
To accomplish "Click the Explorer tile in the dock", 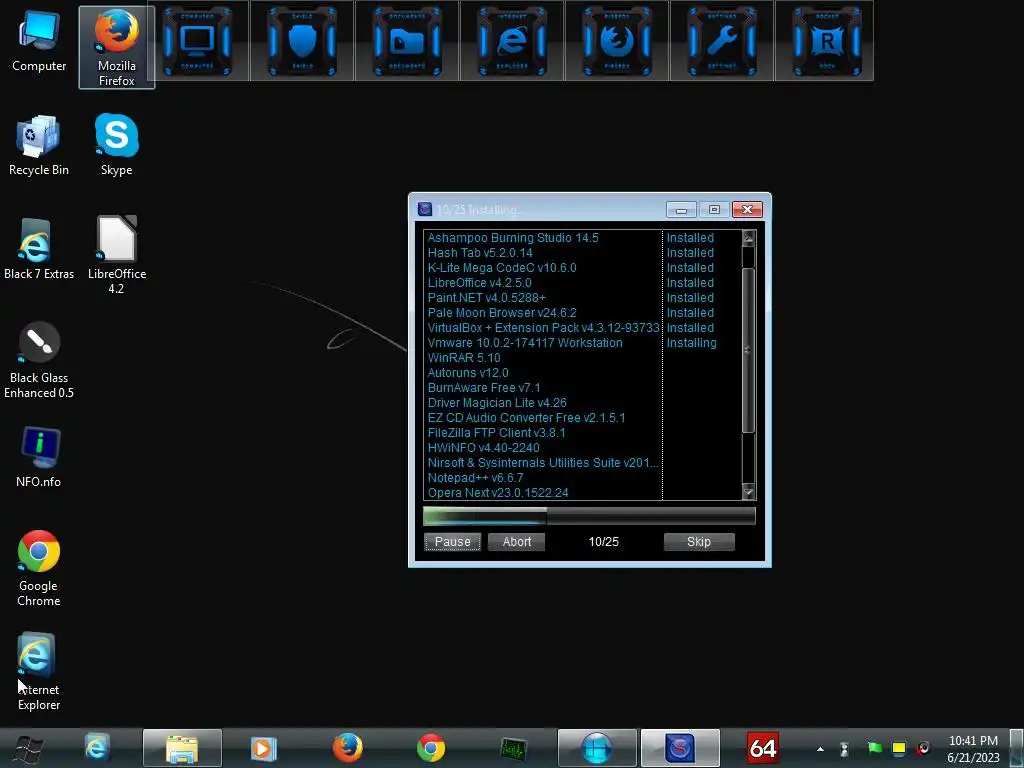I will [512, 40].
